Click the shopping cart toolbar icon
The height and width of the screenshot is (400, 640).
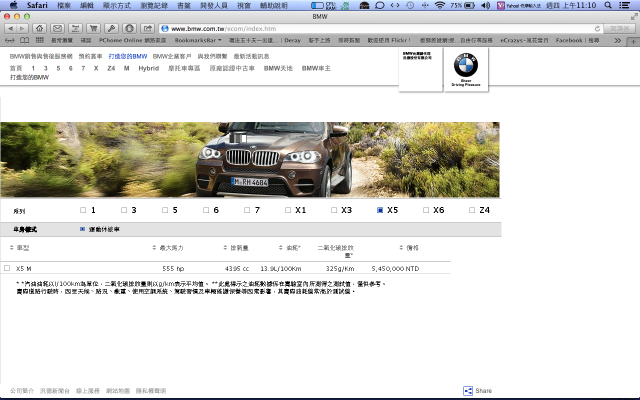click(93, 29)
